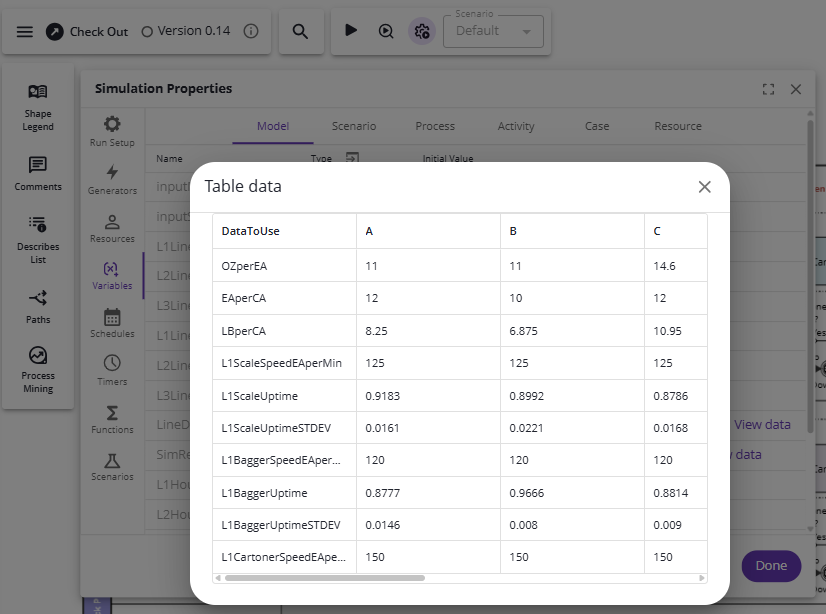
Task: Click the table horizontal scrollbar
Action: (325, 577)
